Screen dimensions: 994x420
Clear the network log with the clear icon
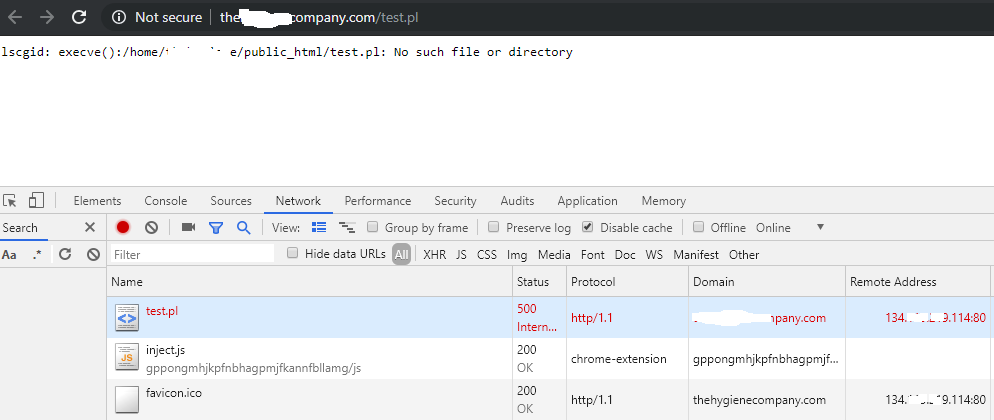pos(151,228)
